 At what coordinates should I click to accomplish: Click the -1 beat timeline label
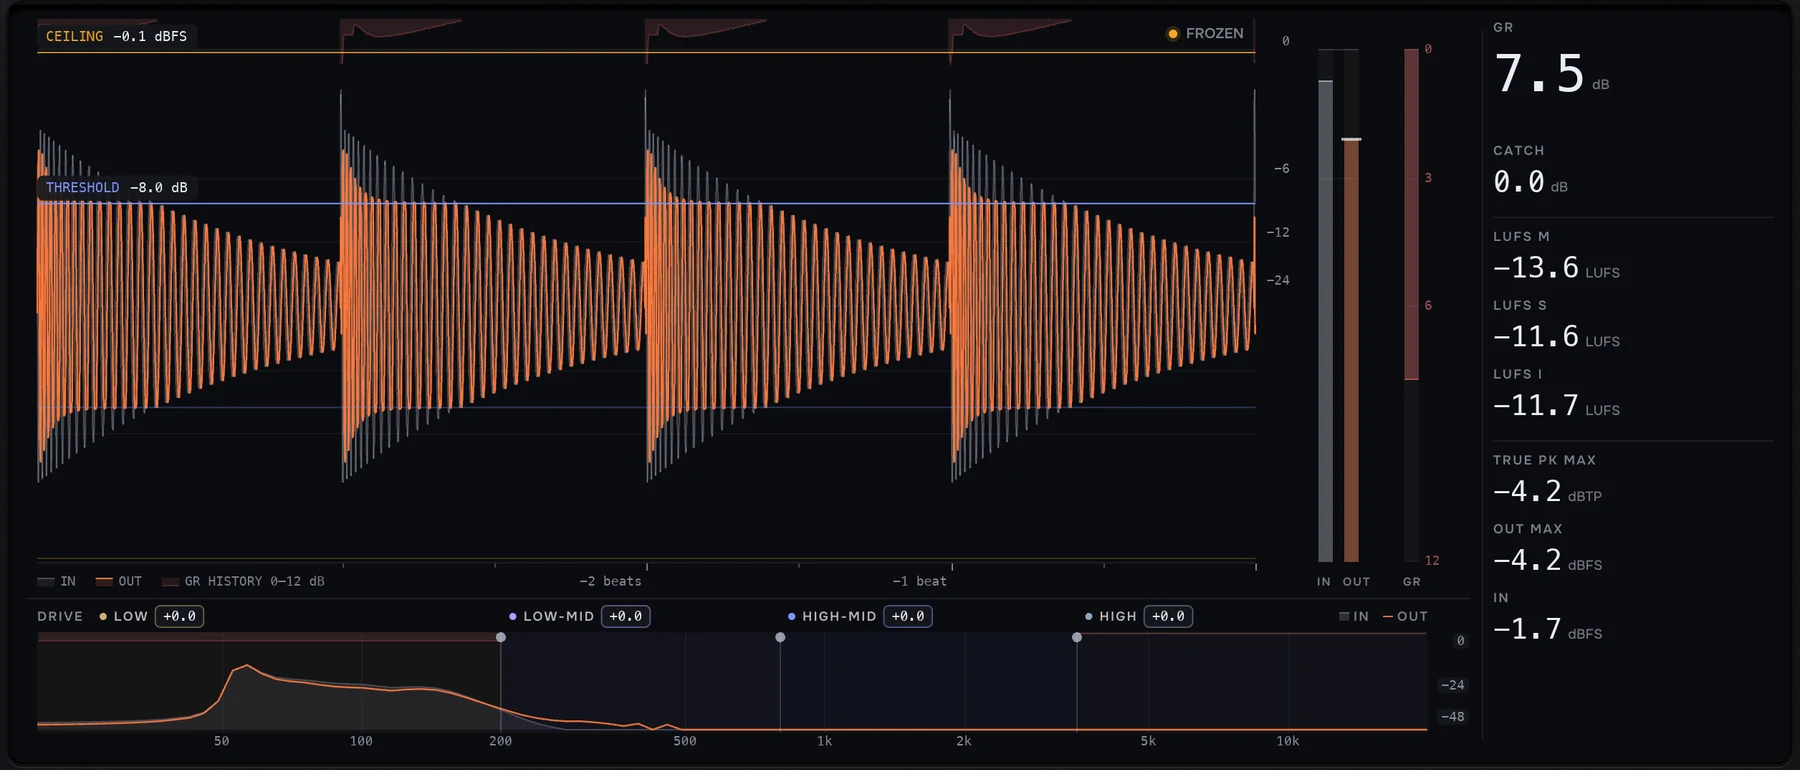pyautogui.click(x=919, y=581)
